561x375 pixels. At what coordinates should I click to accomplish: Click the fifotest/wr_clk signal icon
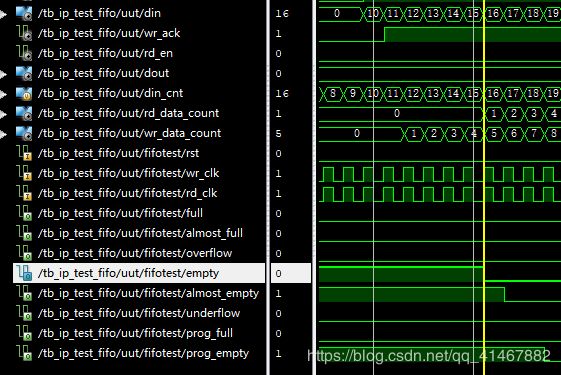(25, 173)
